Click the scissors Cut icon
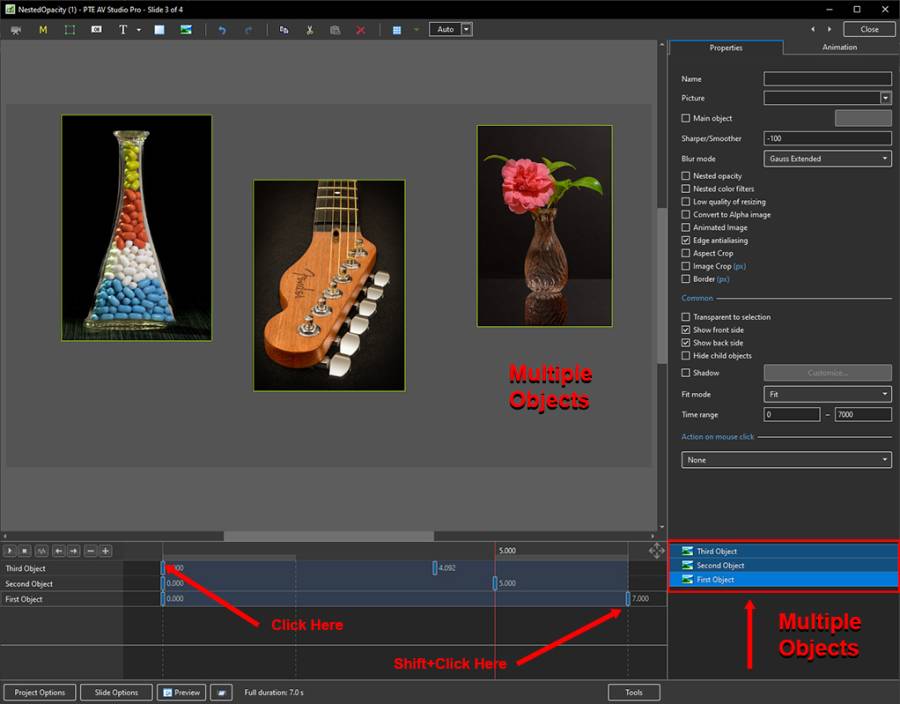This screenshot has width=900, height=704. (310, 30)
